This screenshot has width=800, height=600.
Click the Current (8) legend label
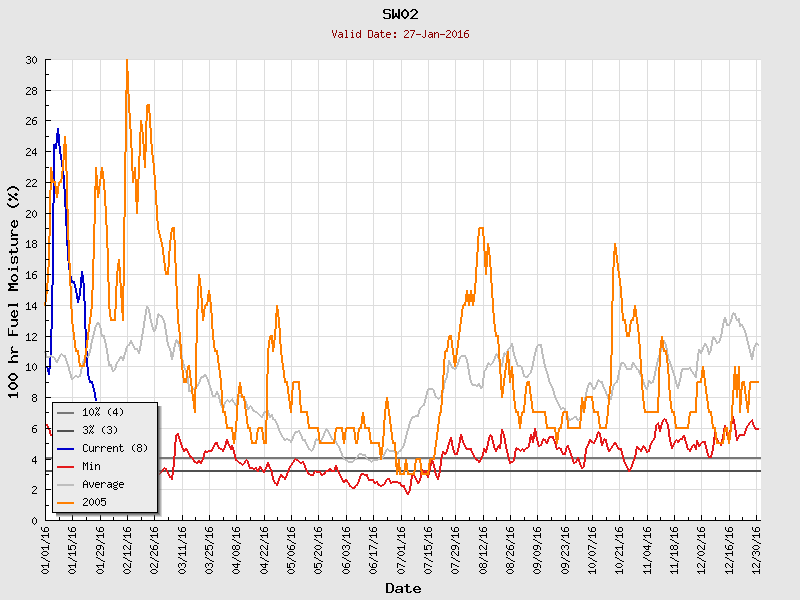point(116,448)
